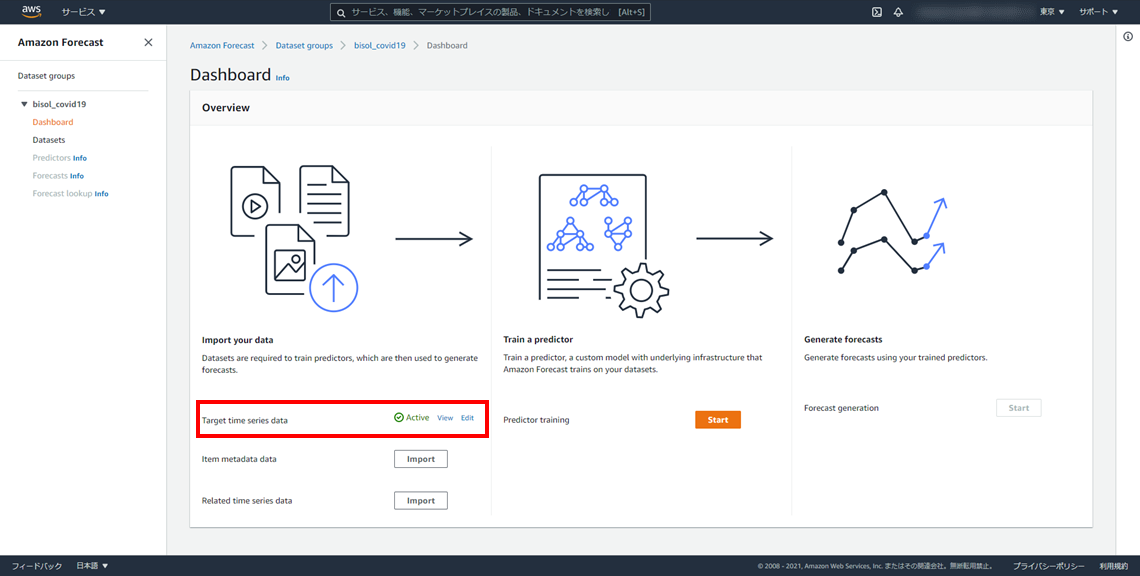Viewport: 1140px width, 576px height.
Task: Open the サービス dropdown menu
Action: (83, 12)
